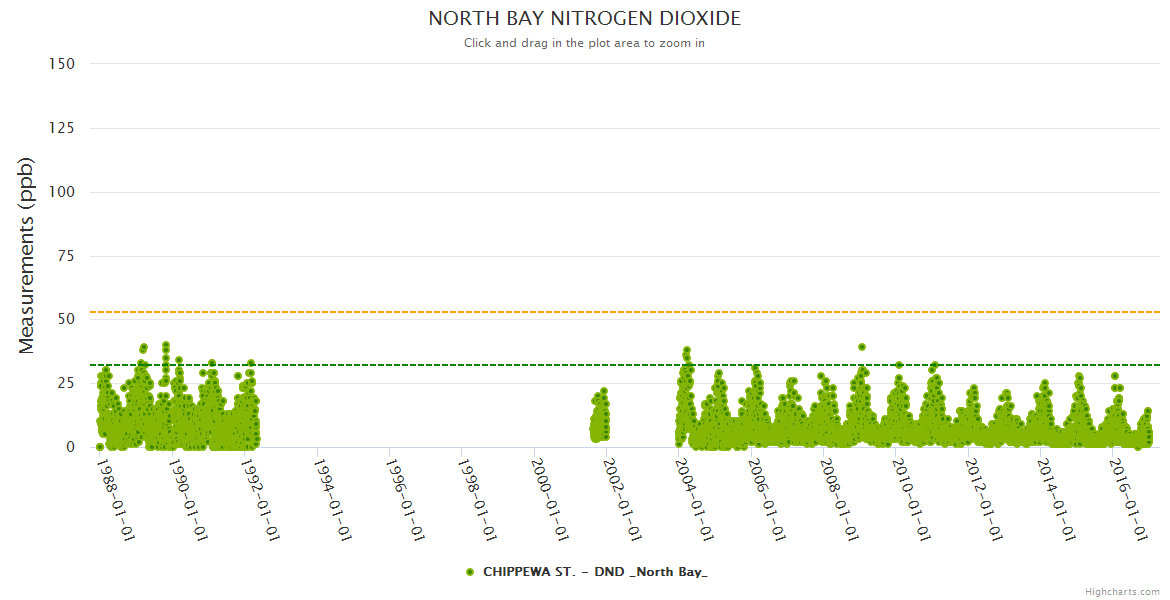Click the lone data point at zero near 1988
The width and height of the screenshot is (1170, 600).
coord(99,447)
